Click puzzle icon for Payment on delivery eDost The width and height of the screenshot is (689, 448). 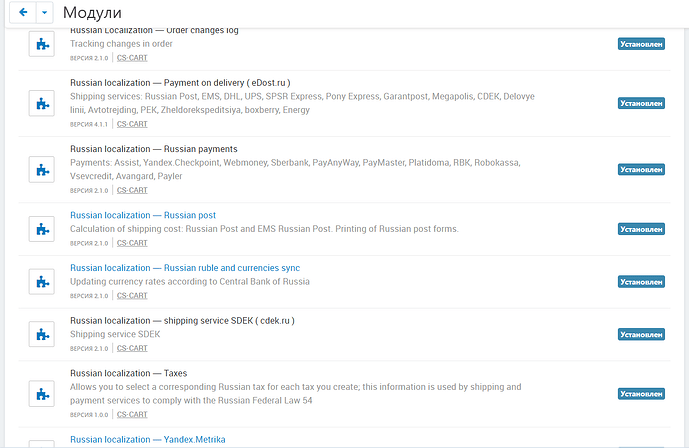[42, 103]
